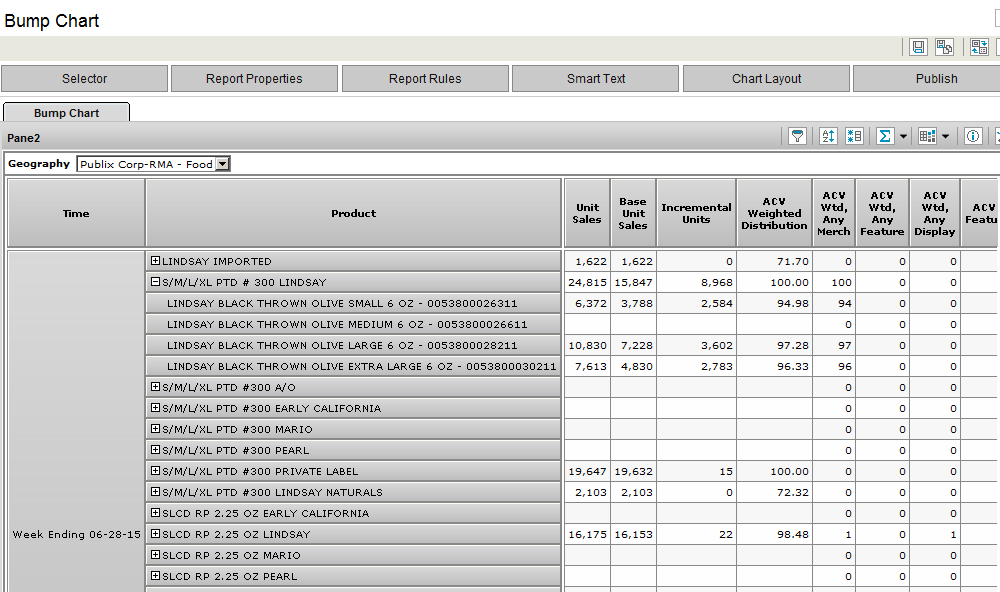The height and width of the screenshot is (592, 1000).
Task: Click the swap layout icon in top toolbar
Action: [979, 48]
